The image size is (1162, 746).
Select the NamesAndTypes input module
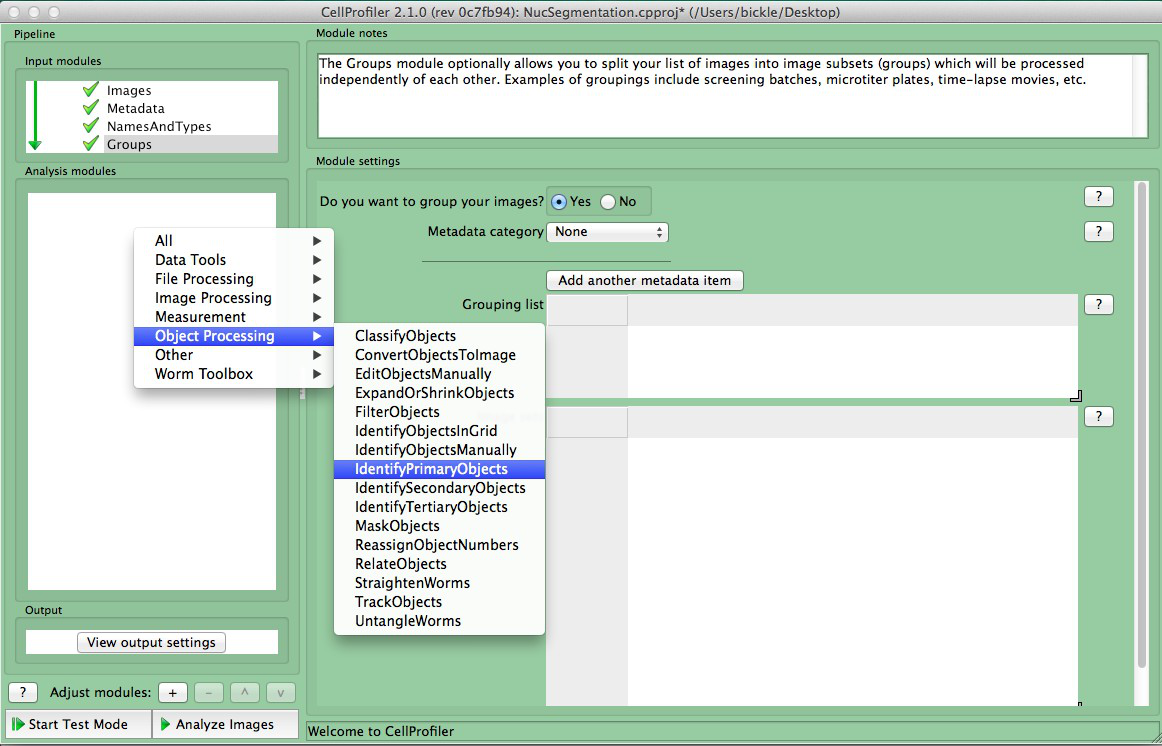tap(159, 126)
